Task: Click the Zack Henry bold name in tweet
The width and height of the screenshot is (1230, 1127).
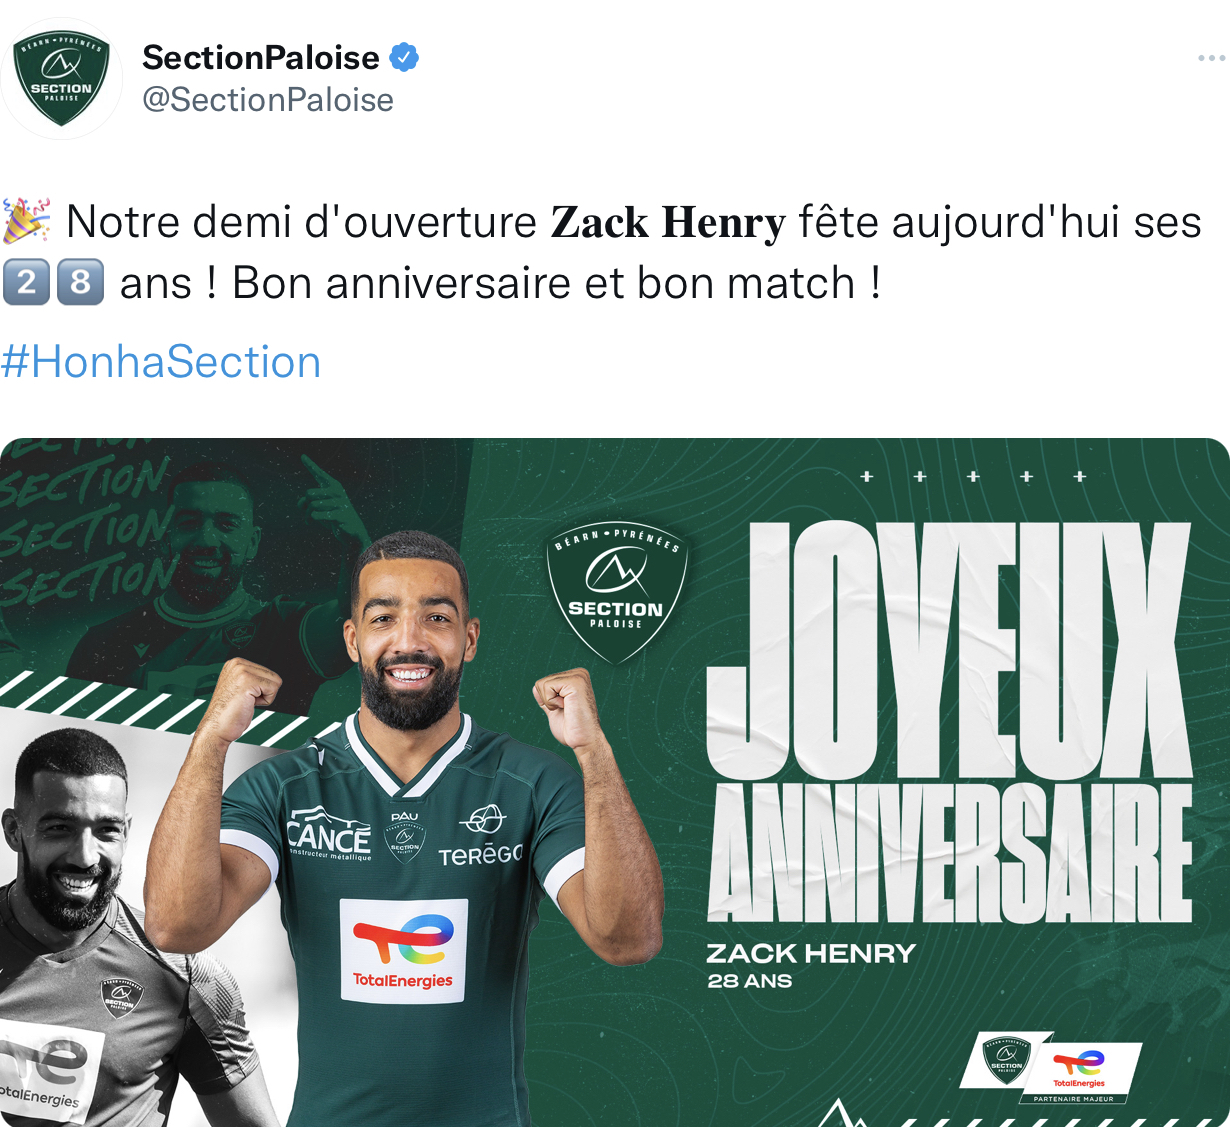Action: (668, 222)
